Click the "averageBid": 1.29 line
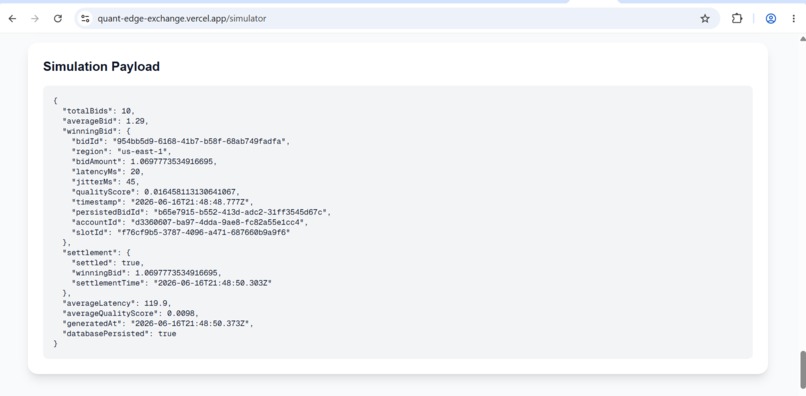The height and width of the screenshot is (396, 806). coord(105,121)
